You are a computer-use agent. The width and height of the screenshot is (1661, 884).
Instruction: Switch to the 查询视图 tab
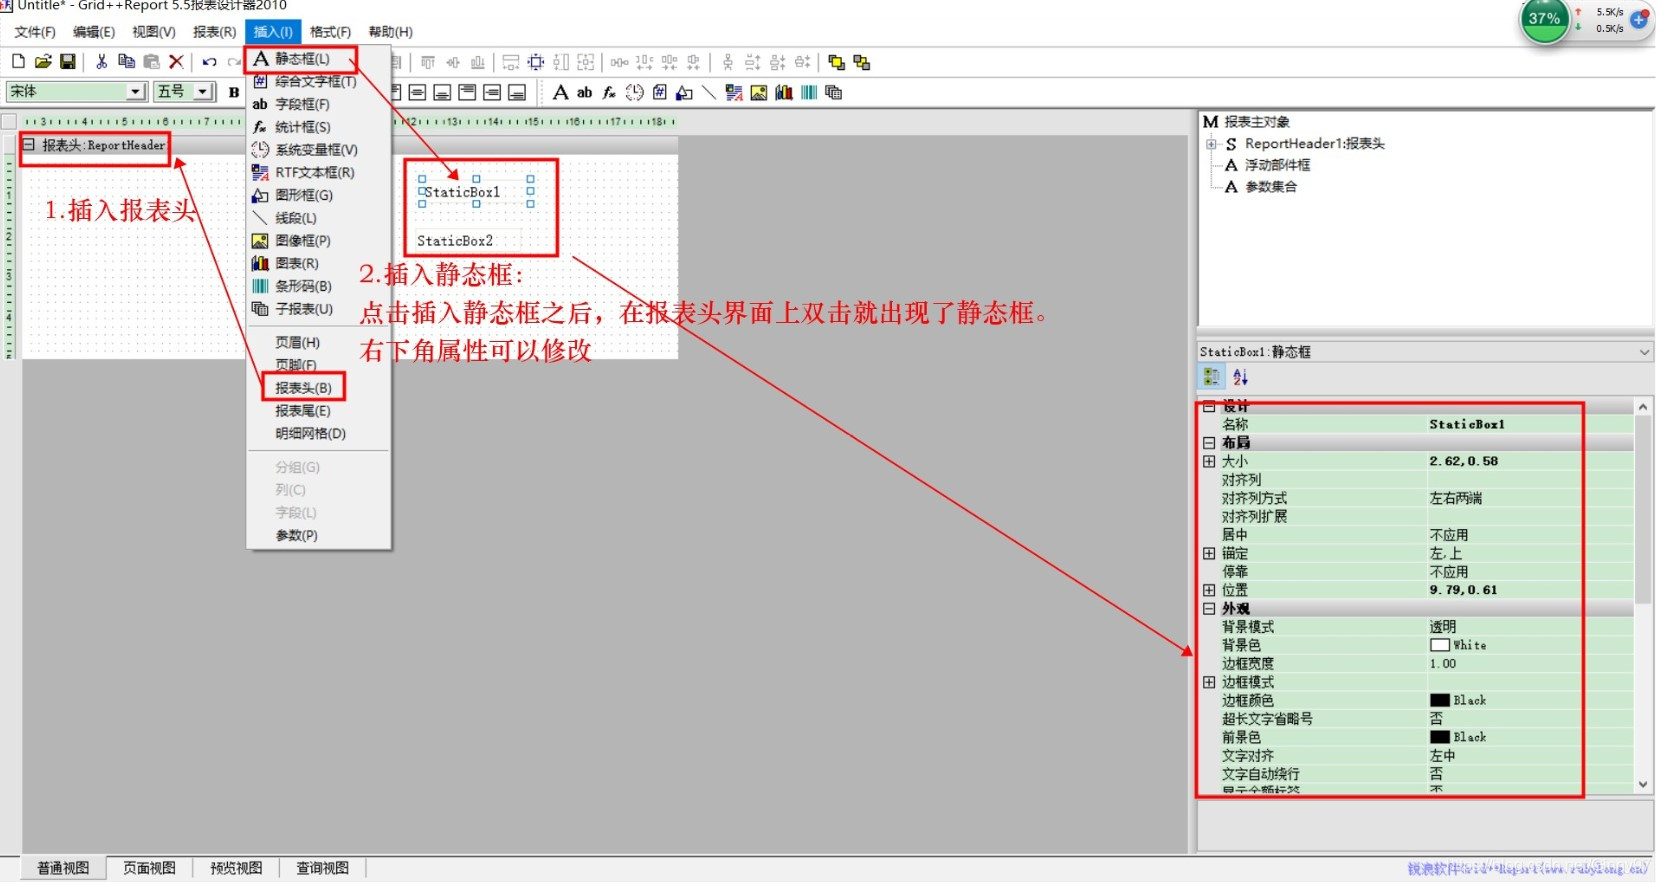point(322,869)
